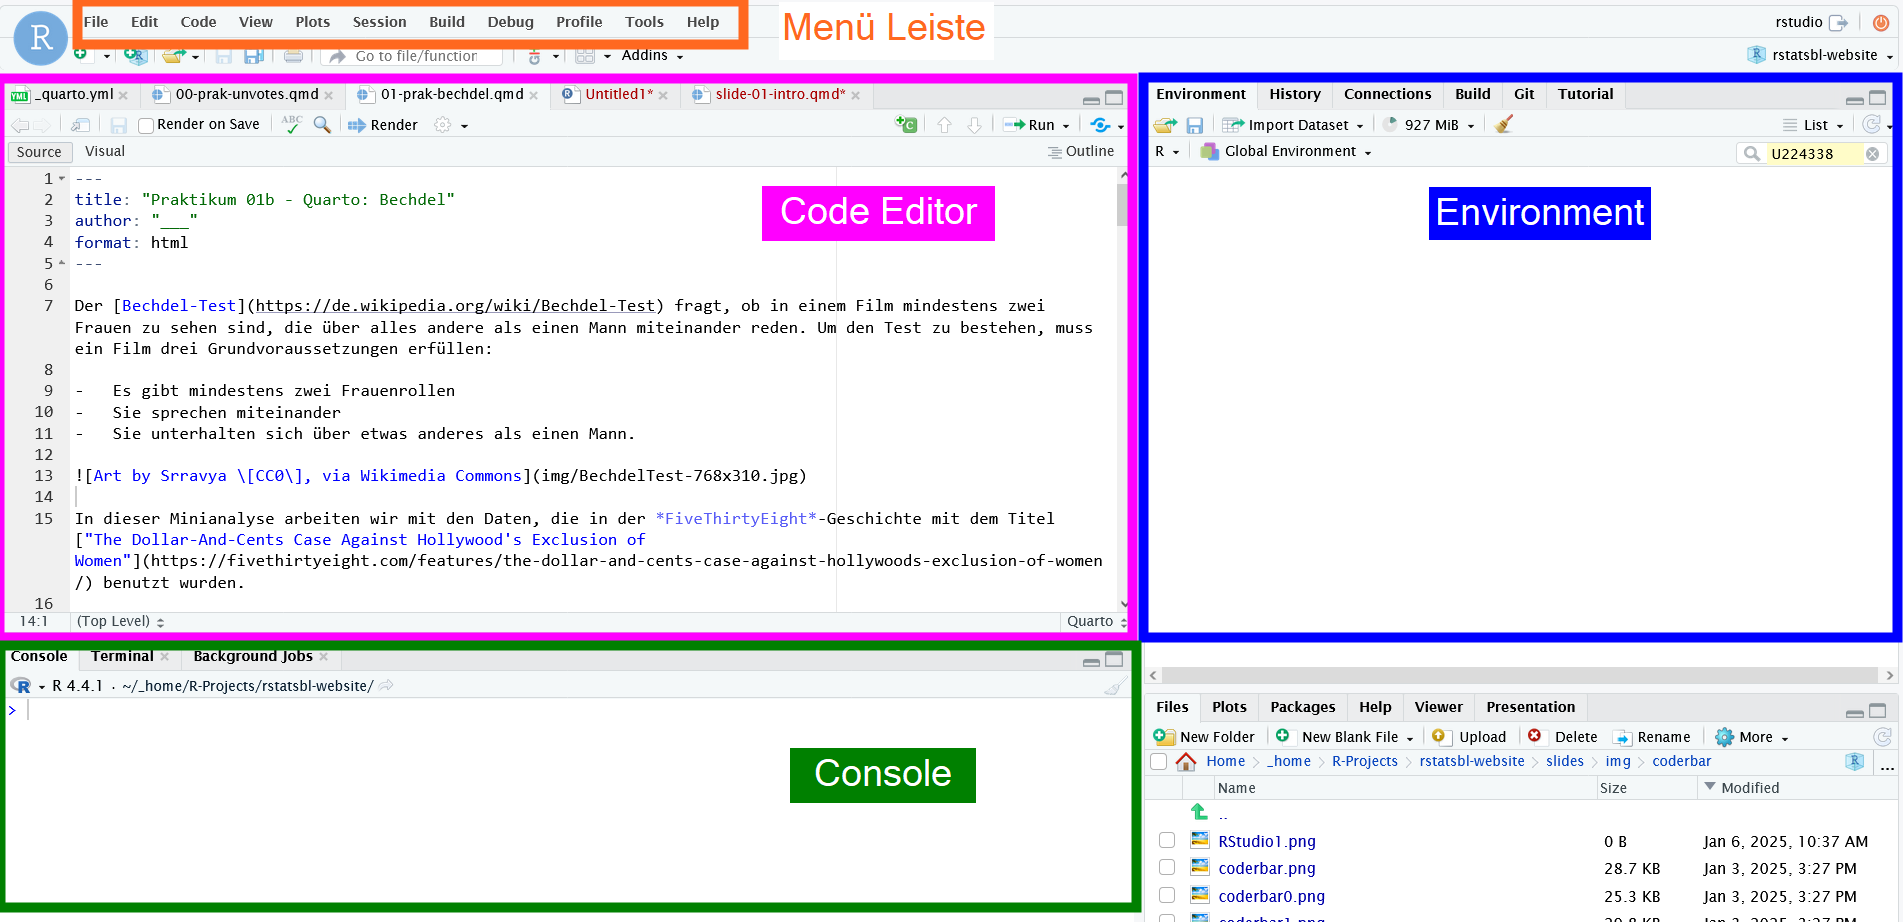Click the broom icon to clear environment

1503,125
